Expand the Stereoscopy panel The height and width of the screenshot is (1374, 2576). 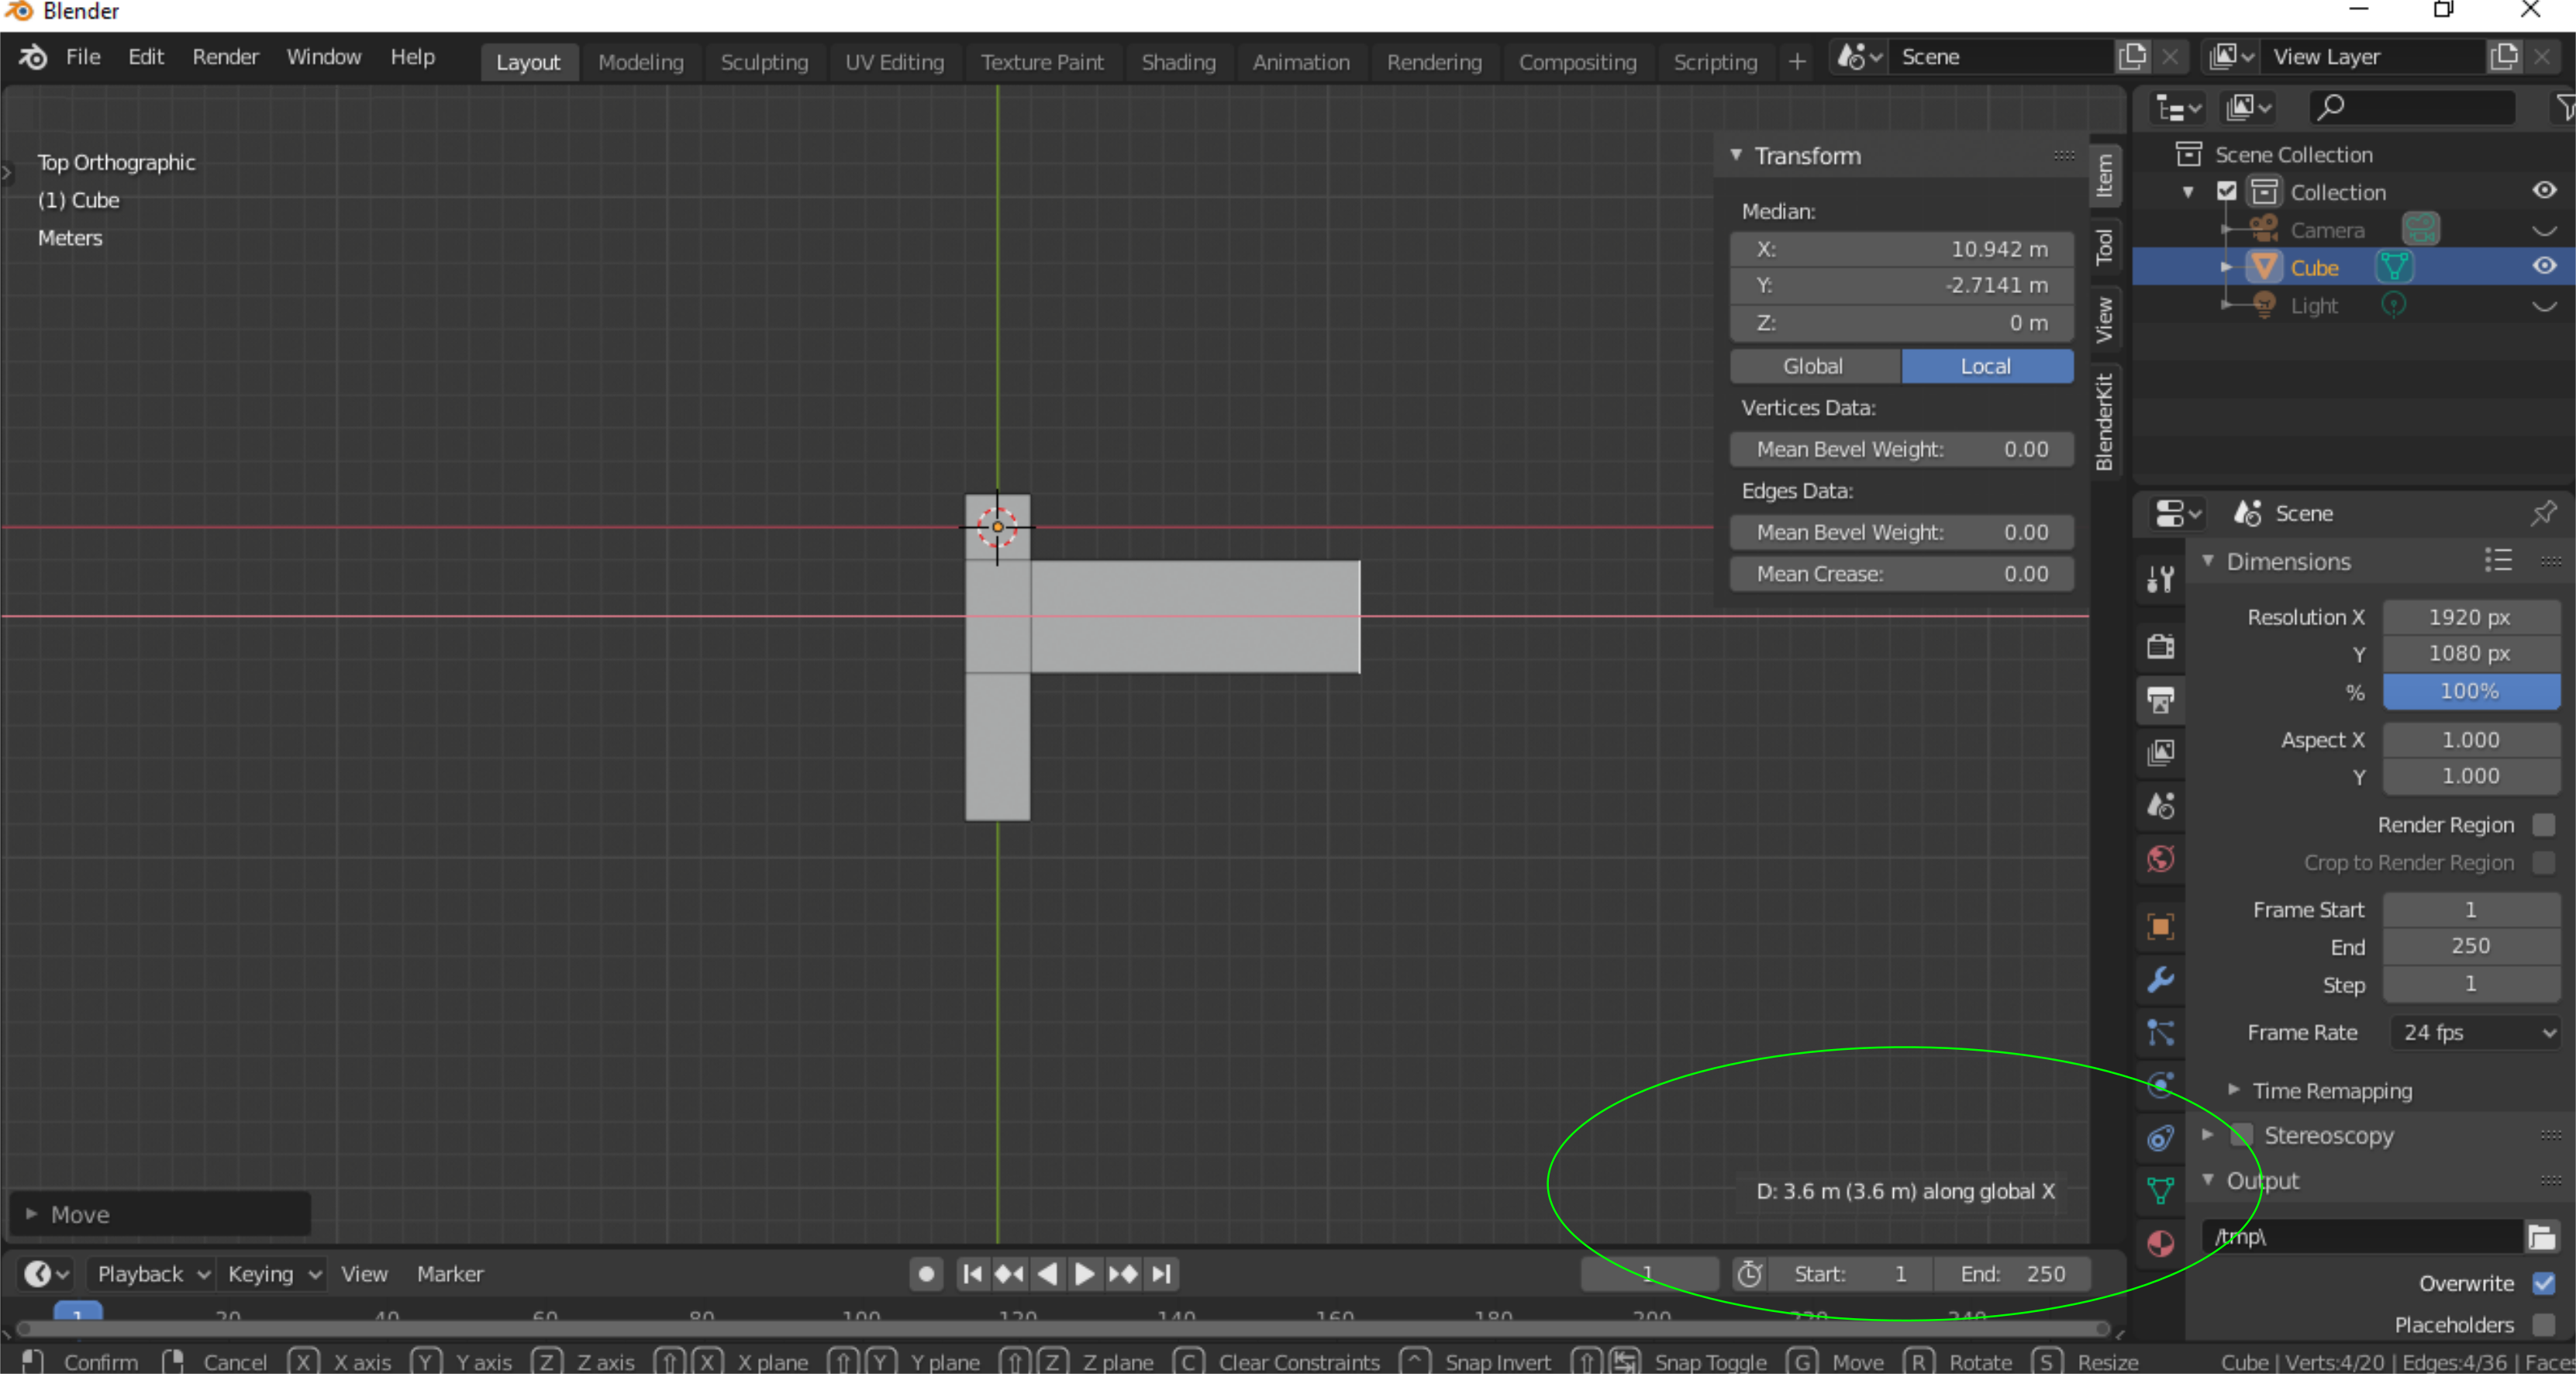2208,1135
